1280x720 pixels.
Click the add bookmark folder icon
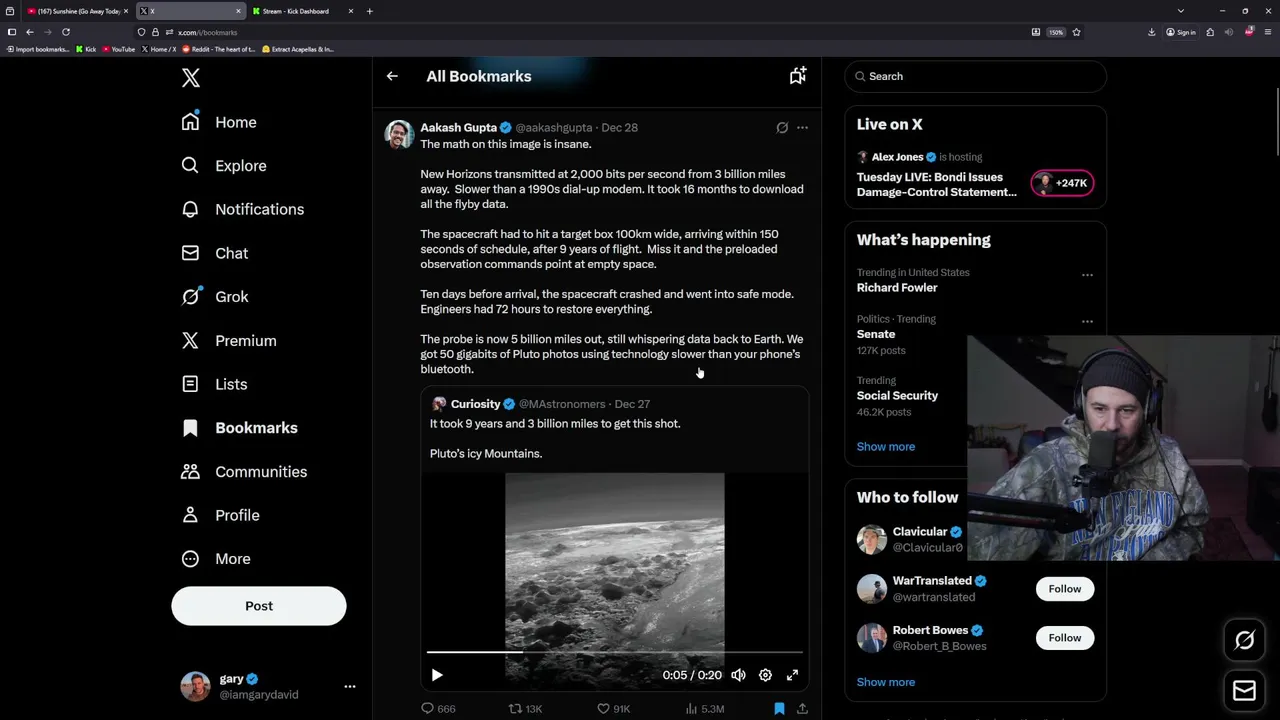[798, 76]
